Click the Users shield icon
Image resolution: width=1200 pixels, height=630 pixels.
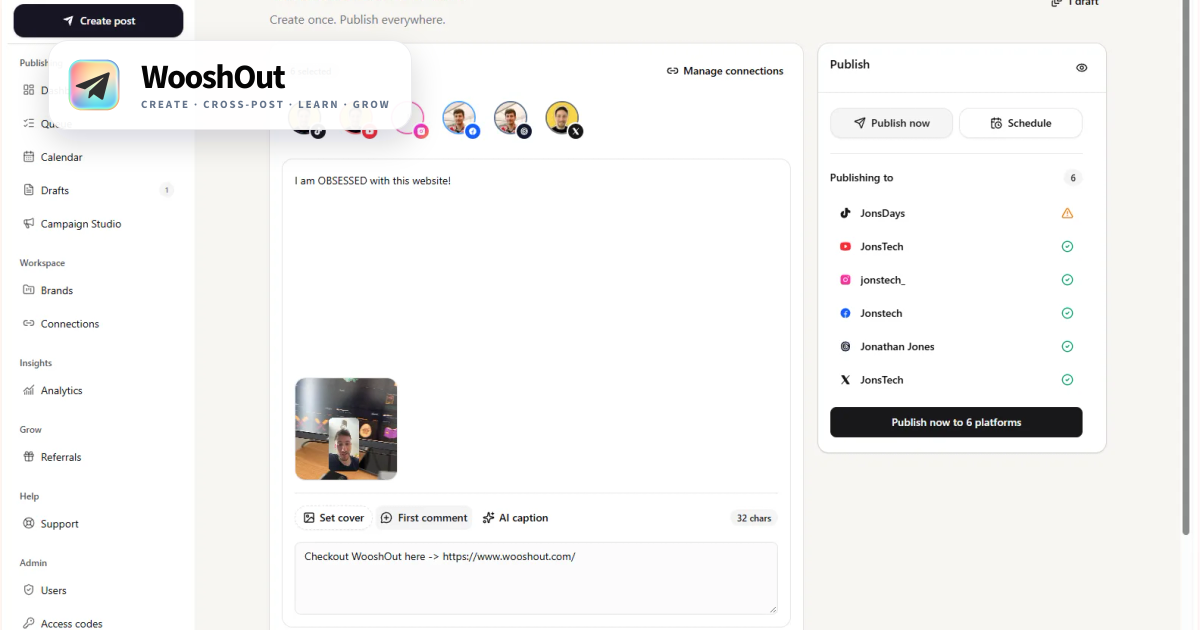click(x=29, y=590)
